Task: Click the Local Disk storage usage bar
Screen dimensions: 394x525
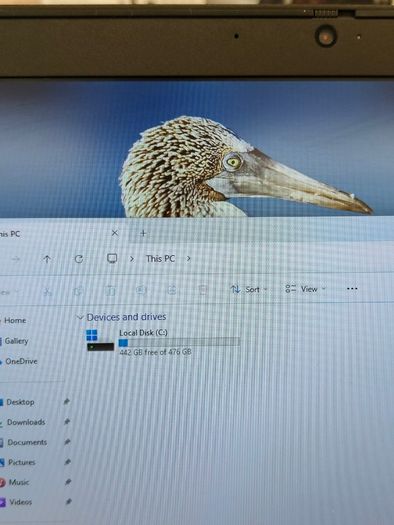Action: coord(179,343)
